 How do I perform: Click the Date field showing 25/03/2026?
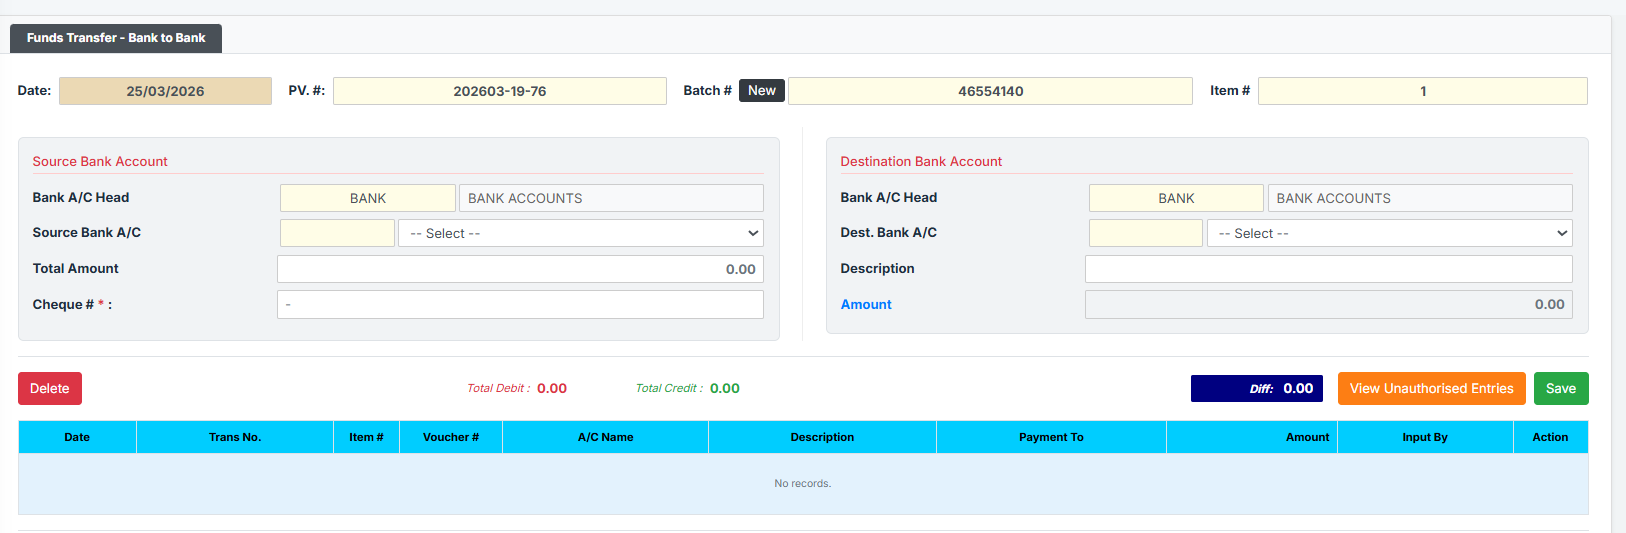165,91
